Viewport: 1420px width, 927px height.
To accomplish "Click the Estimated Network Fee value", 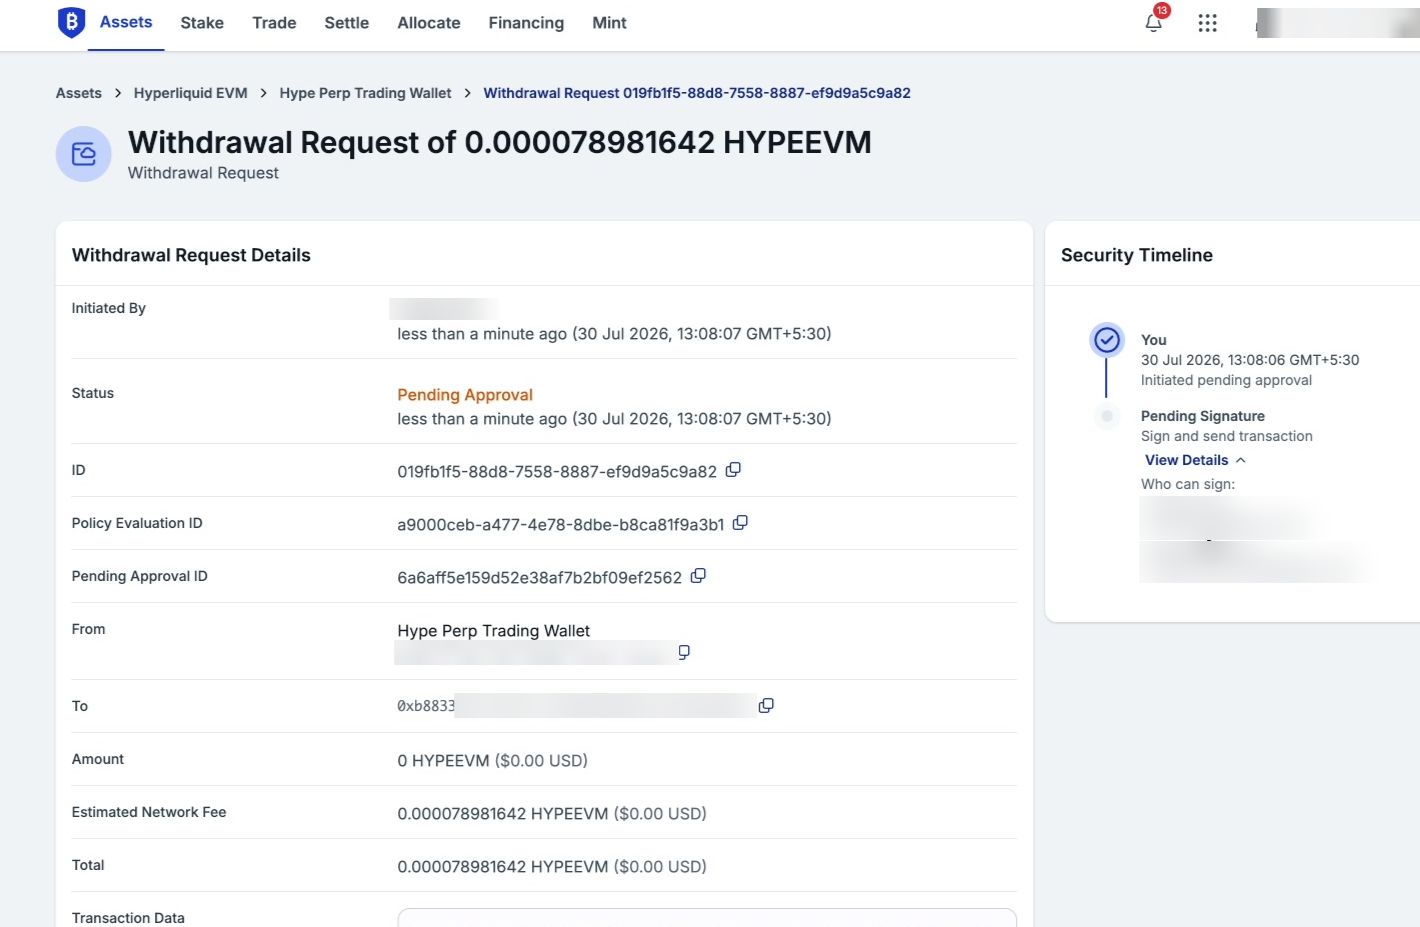I will (552, 814).
